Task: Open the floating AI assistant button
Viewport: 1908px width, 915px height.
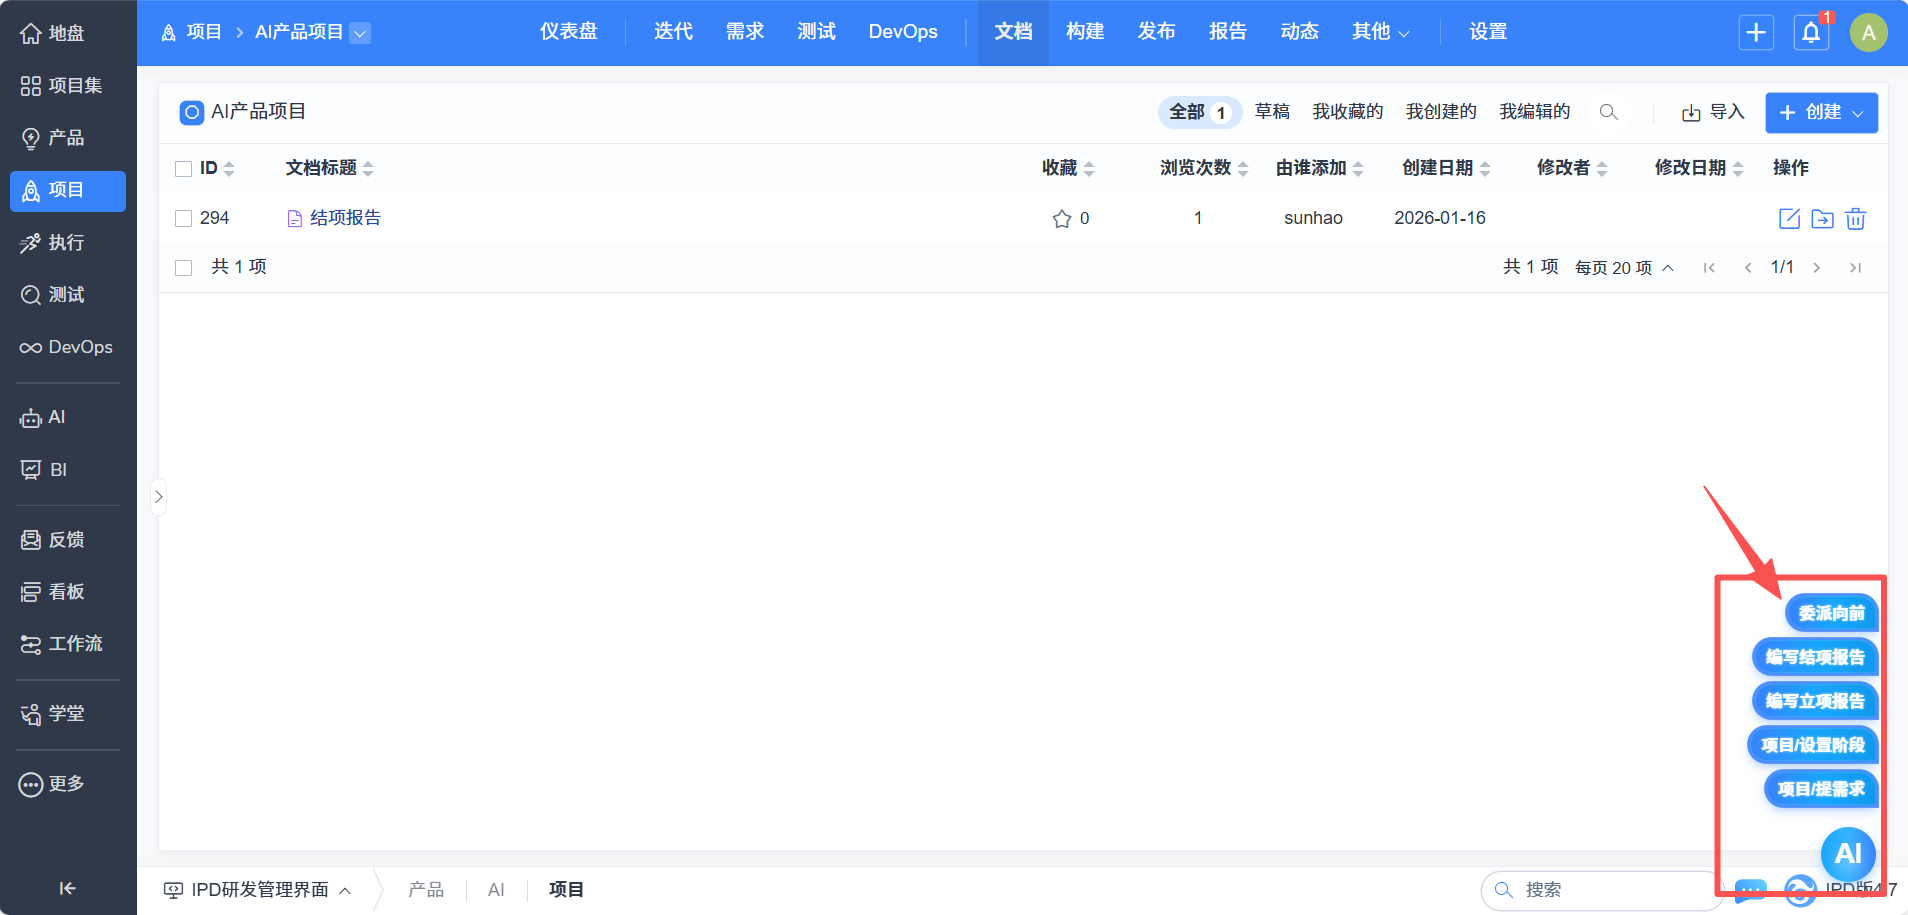Action: click(1847, 853)
